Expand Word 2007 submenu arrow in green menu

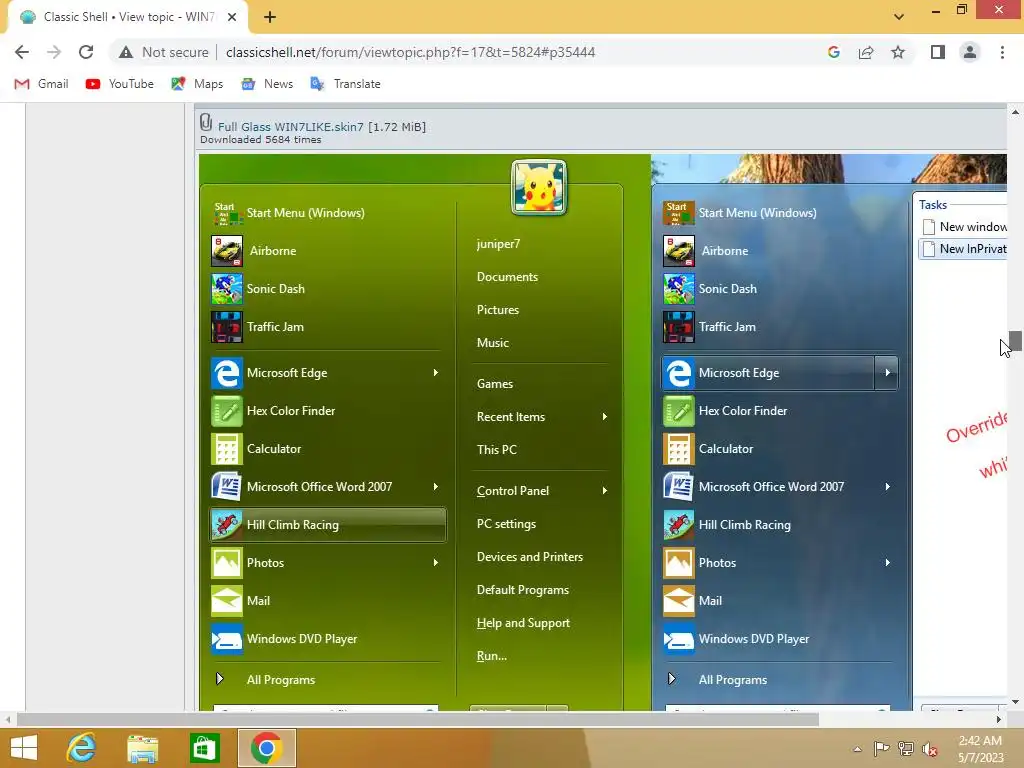[x=436, y=487]
